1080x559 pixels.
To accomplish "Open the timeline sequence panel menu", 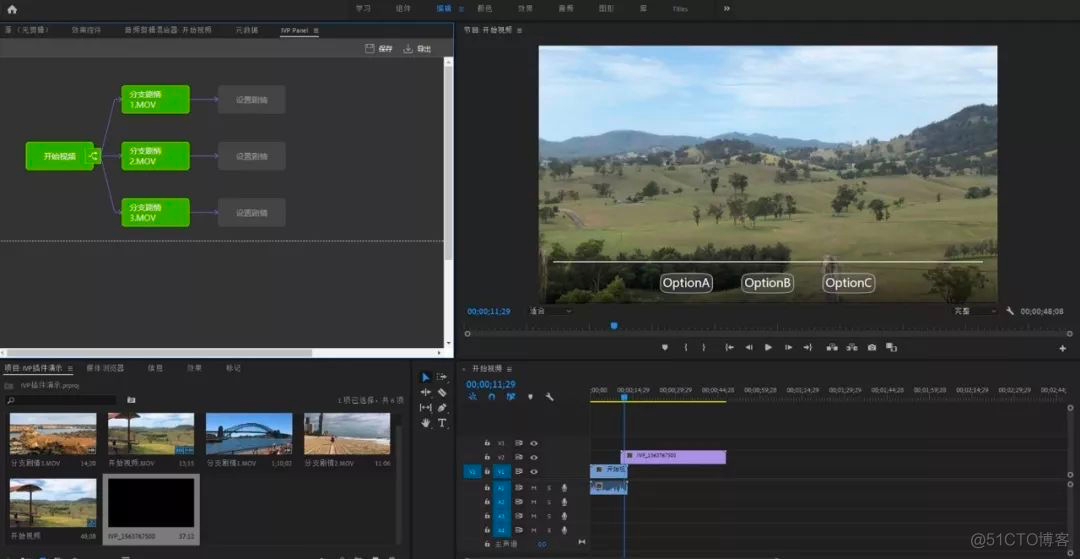I will pyautogui.click(x=509, y=369).
